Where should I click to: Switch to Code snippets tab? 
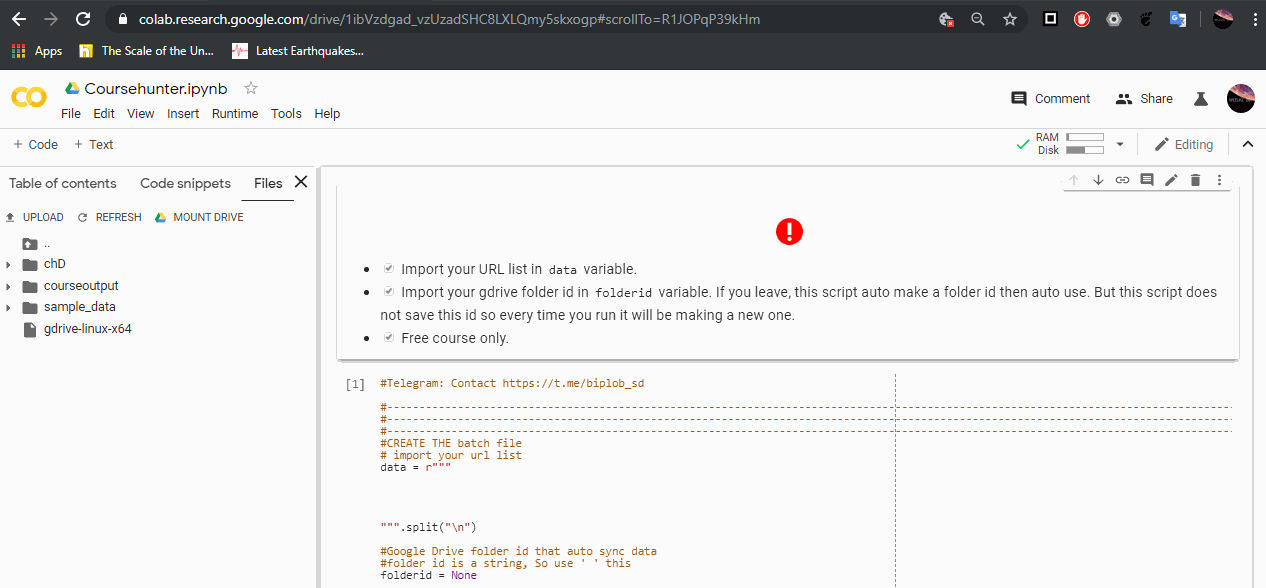[x=185, y=183]
